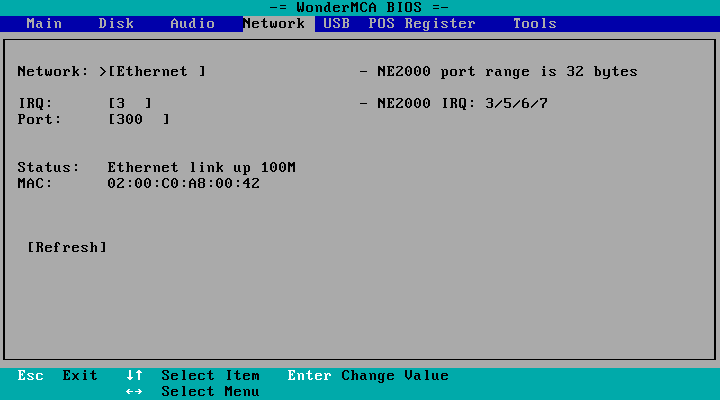The height and width of the screenshot is (400, 720).
Task: Select the Port value field 300
Action: 139,119
